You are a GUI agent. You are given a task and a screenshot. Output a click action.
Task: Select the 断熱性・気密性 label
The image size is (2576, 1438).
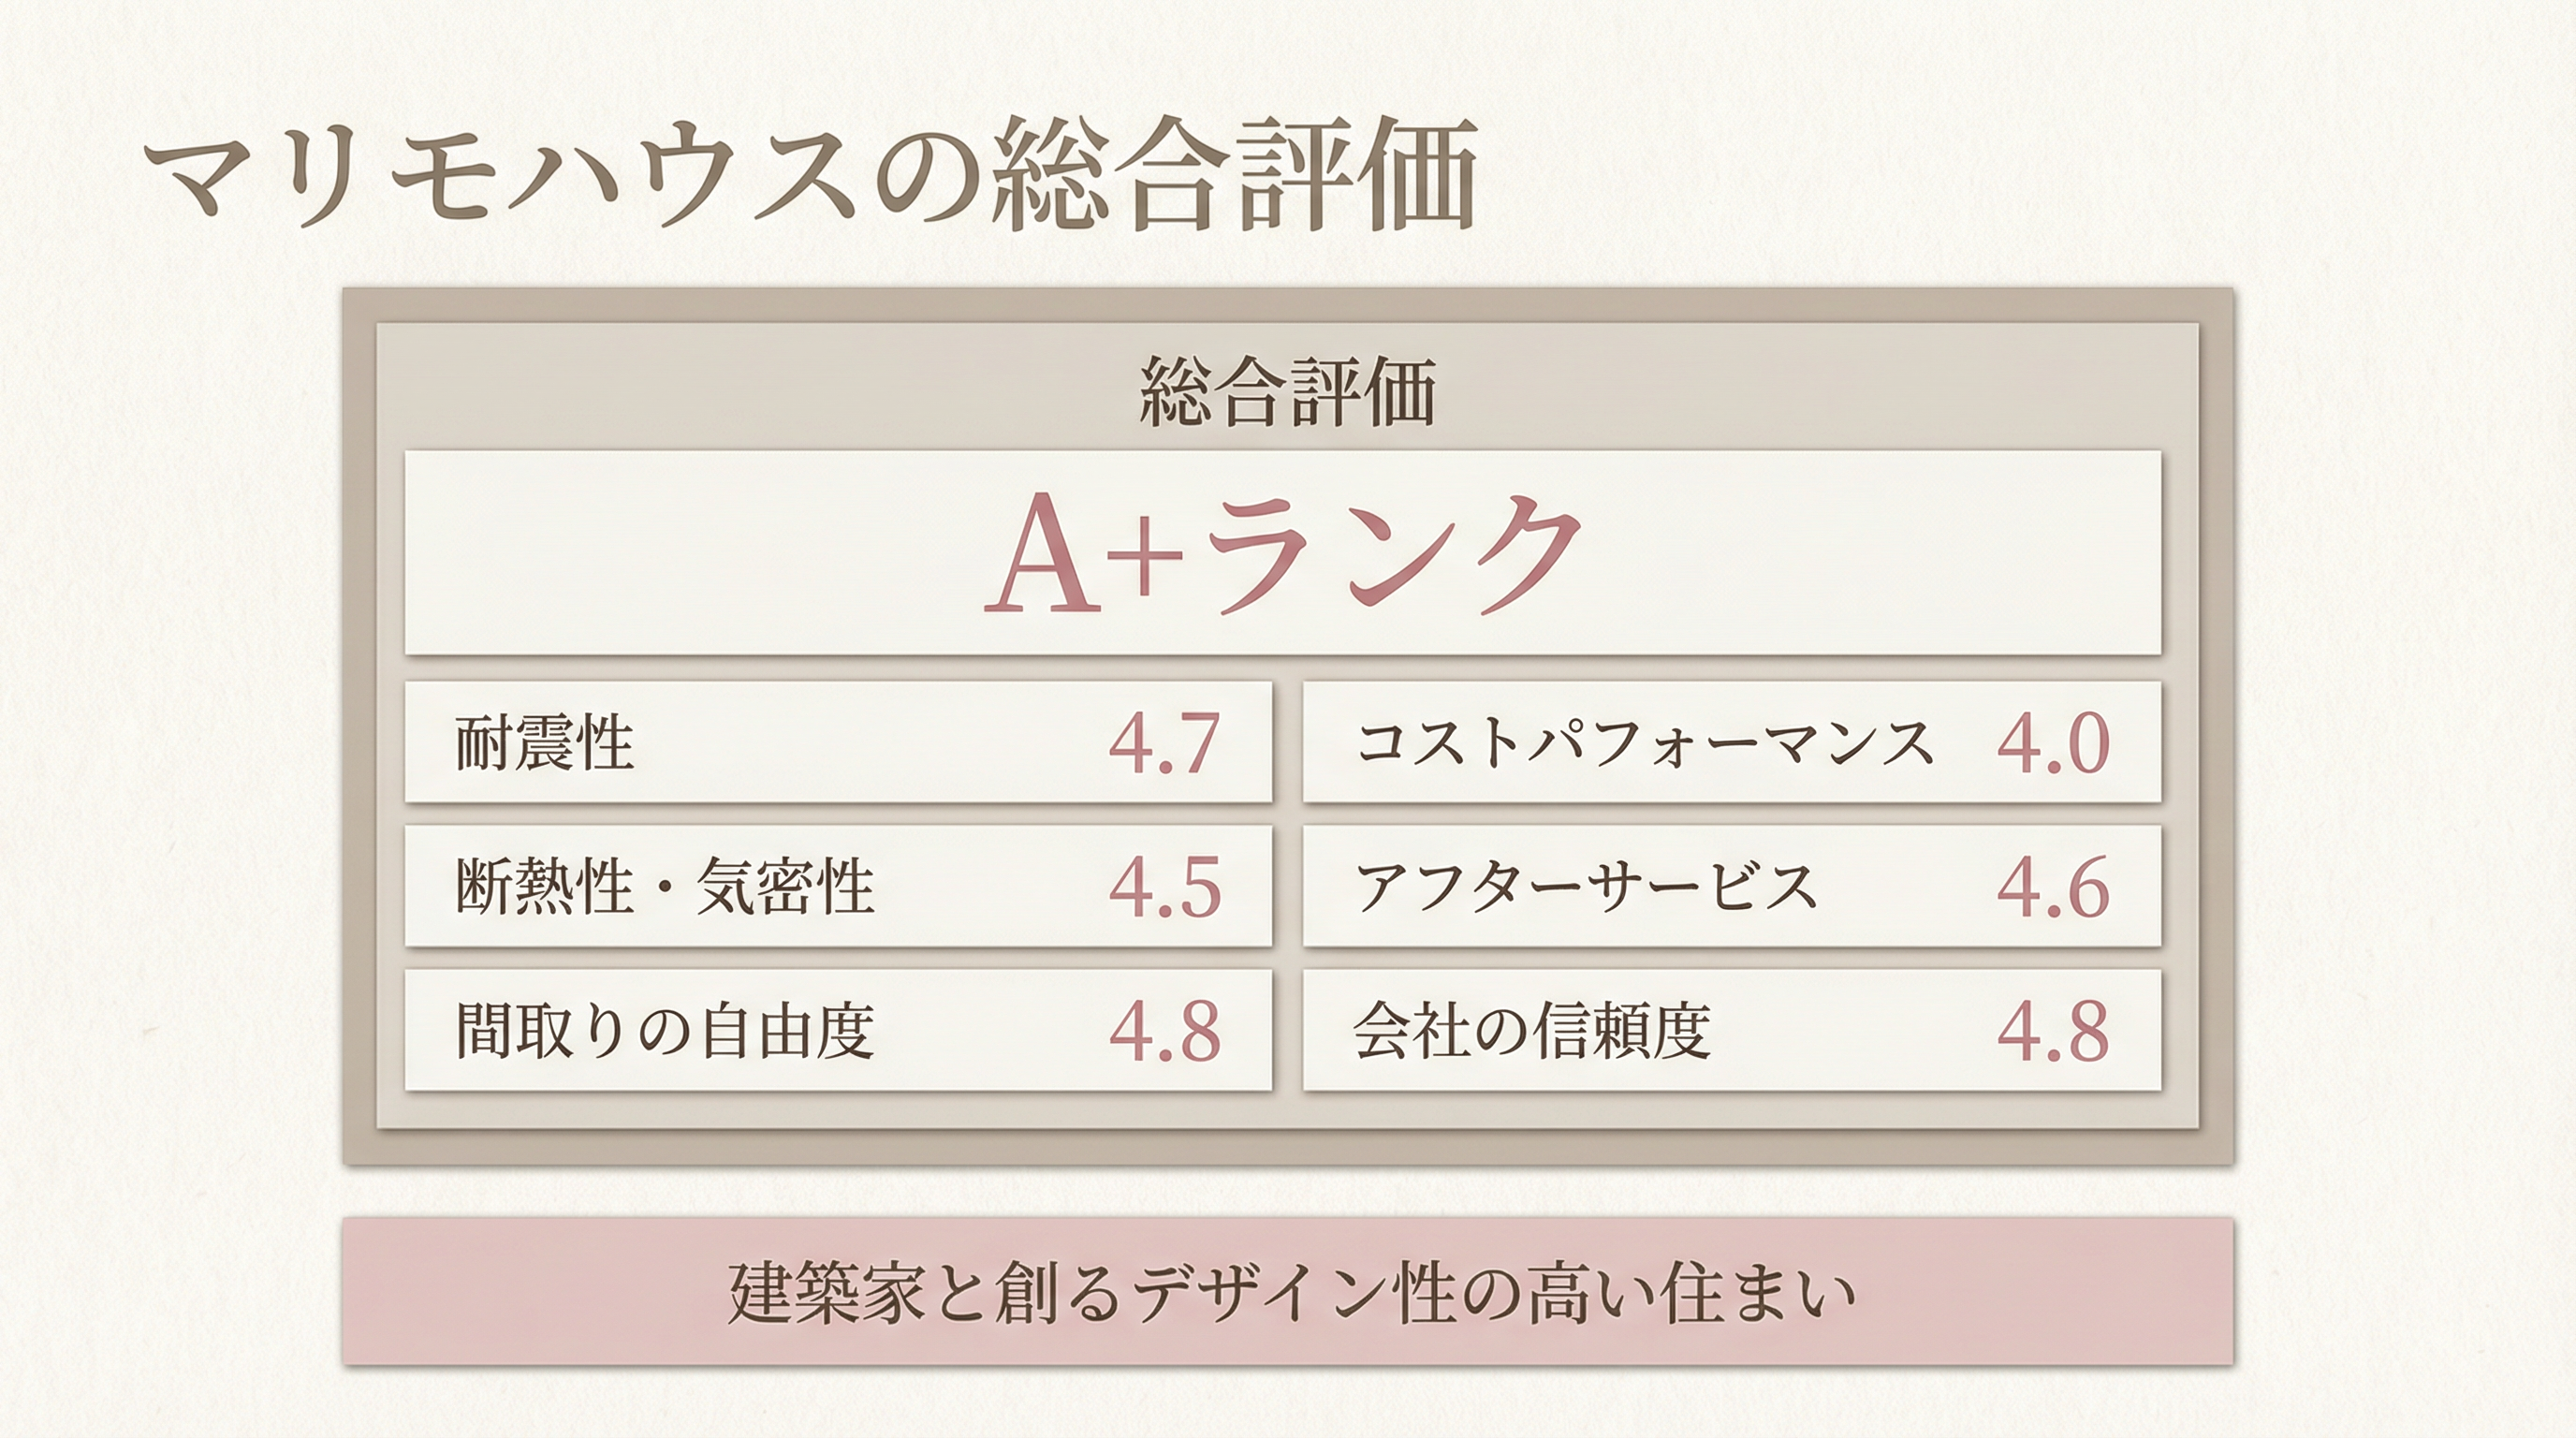[x=665, y=886]
